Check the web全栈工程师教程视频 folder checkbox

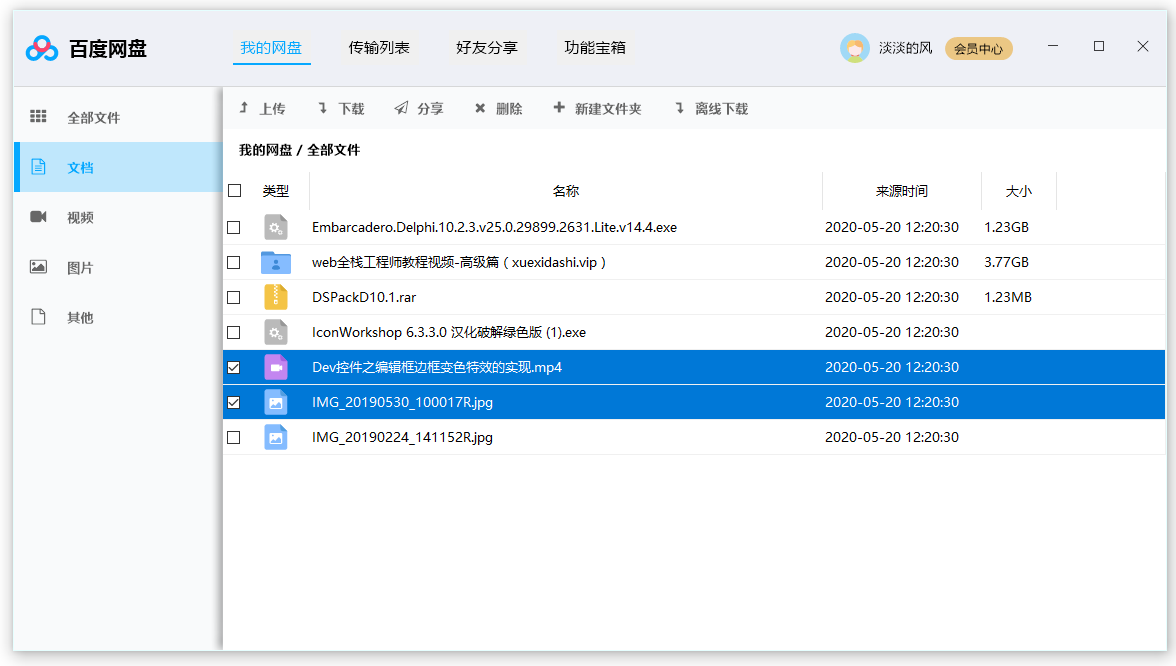(x=234, y=262)
